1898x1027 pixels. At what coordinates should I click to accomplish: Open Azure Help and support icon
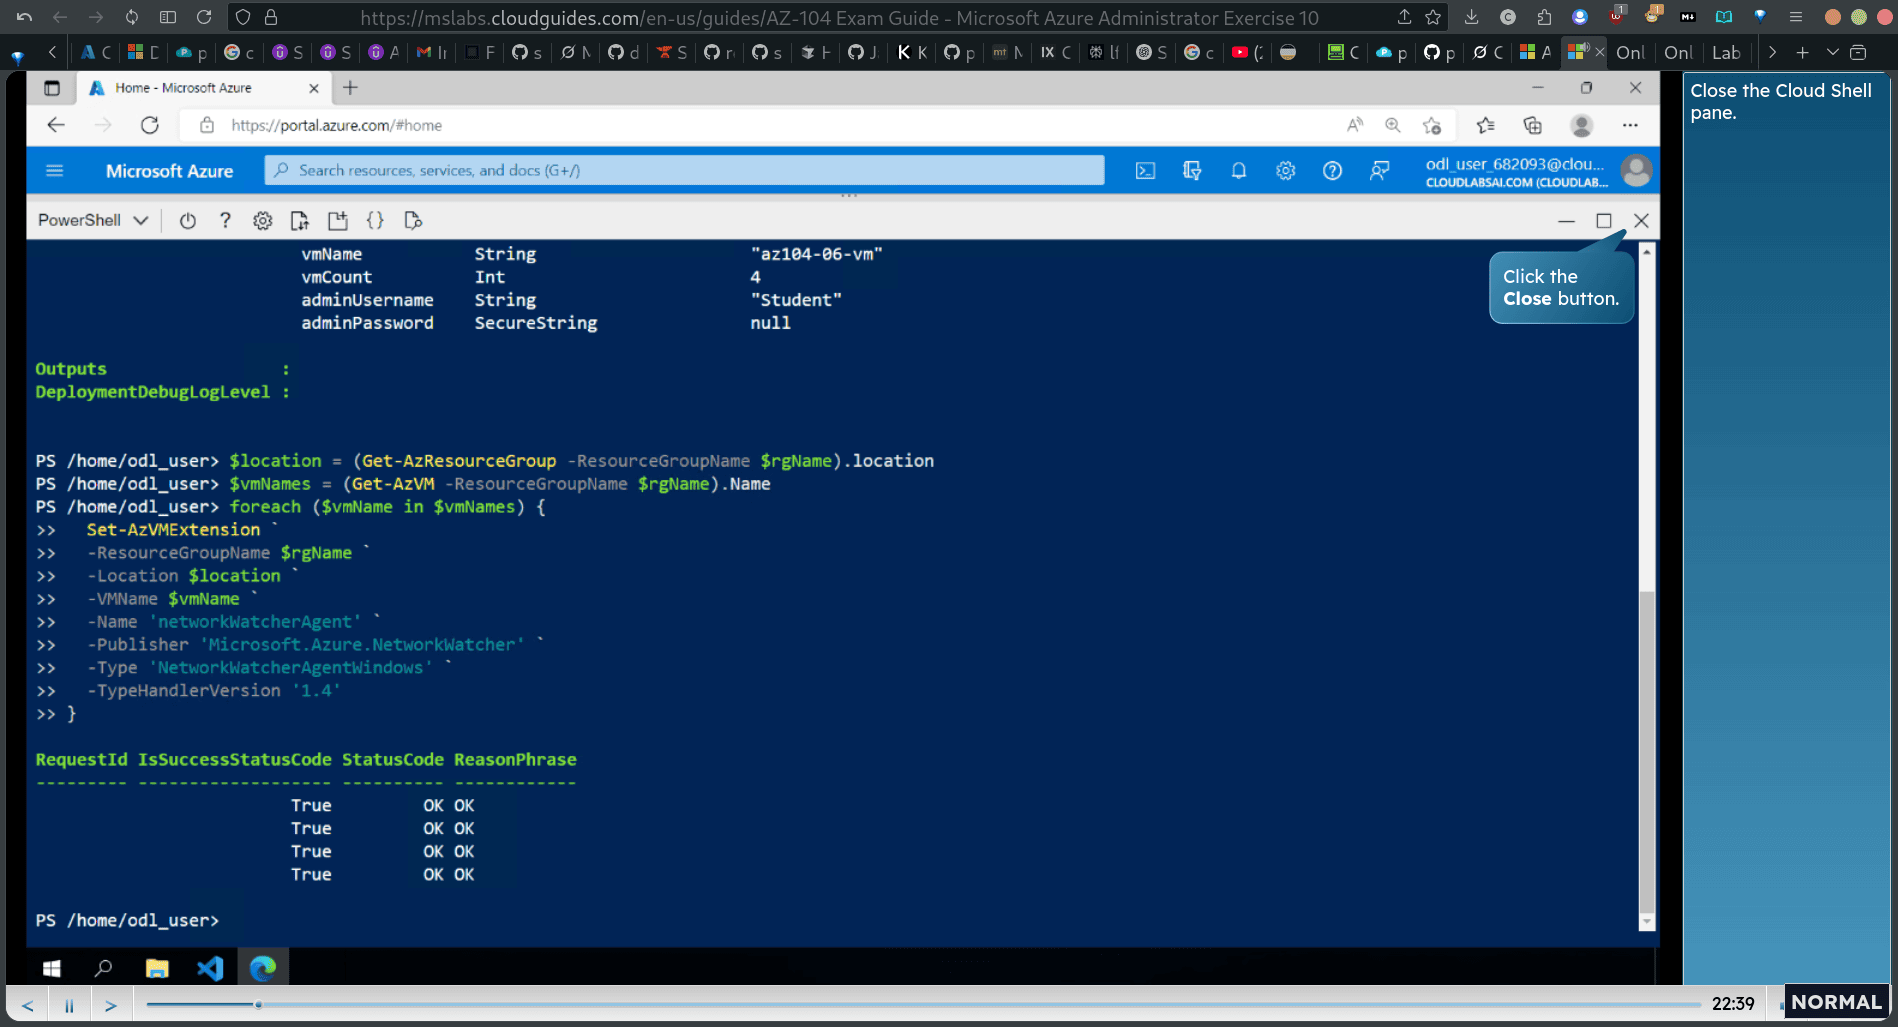click(x=1332, y=171)
